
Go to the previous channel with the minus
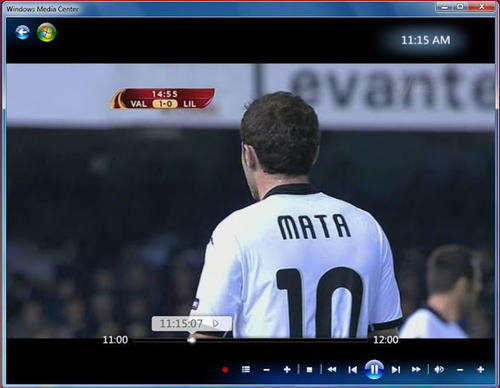[x=266, y=370]
